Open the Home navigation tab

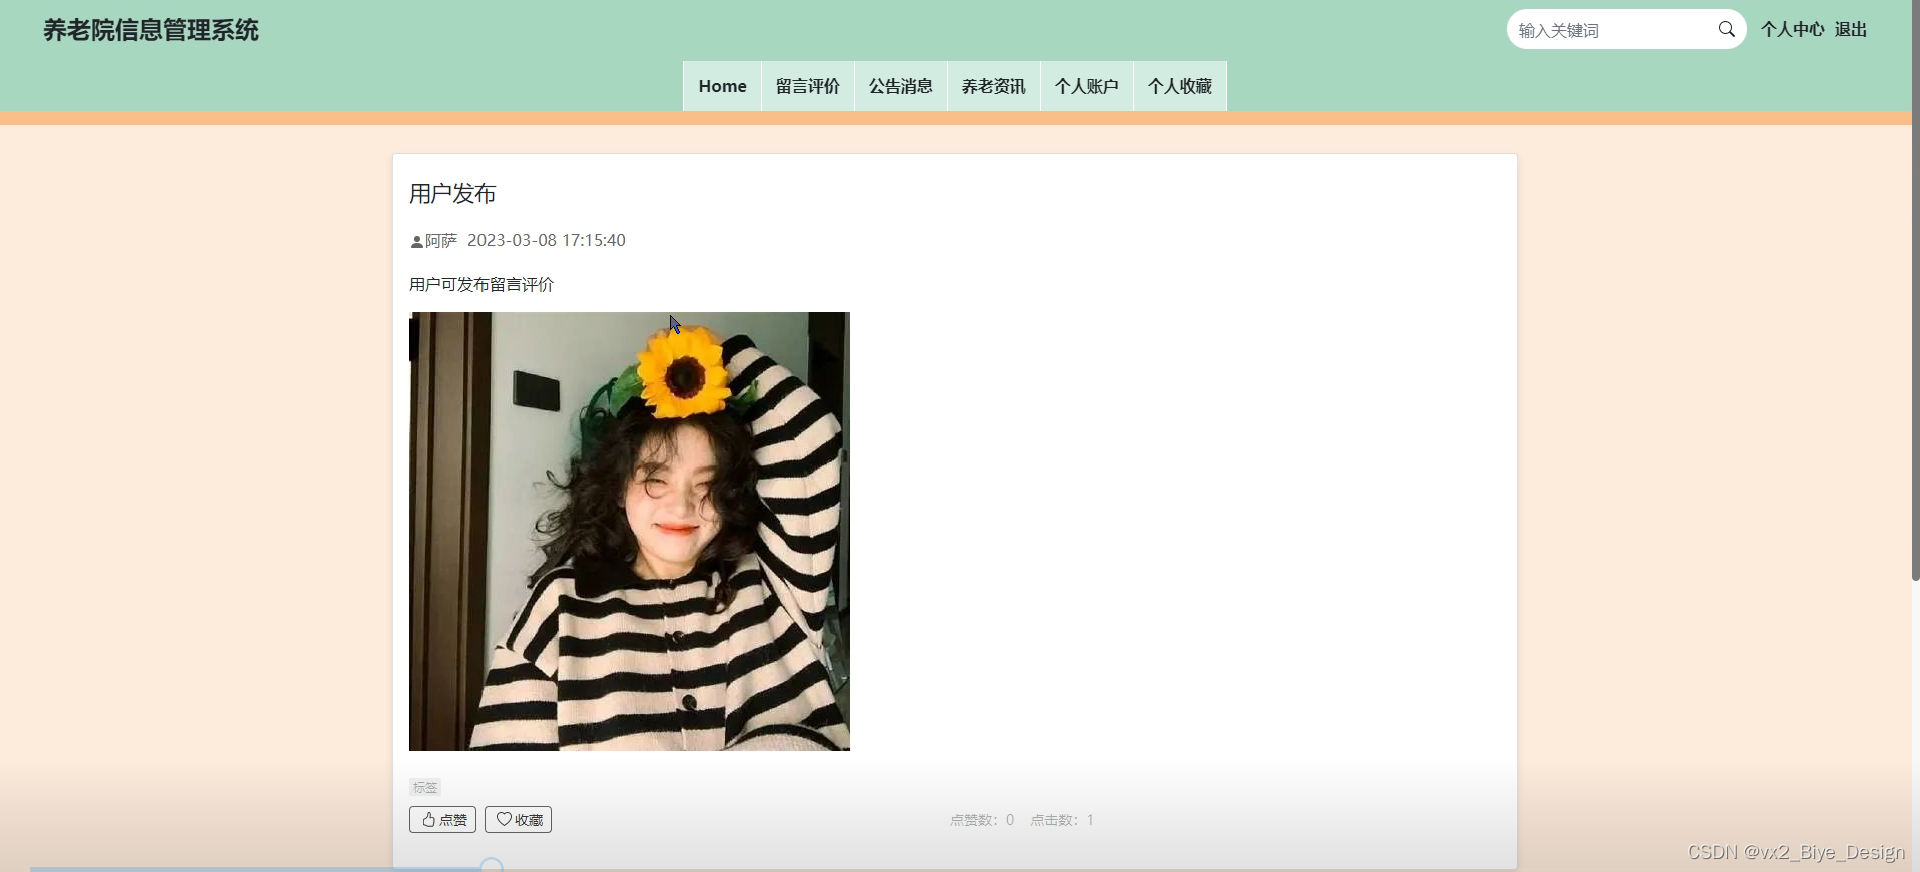[722, 86]
